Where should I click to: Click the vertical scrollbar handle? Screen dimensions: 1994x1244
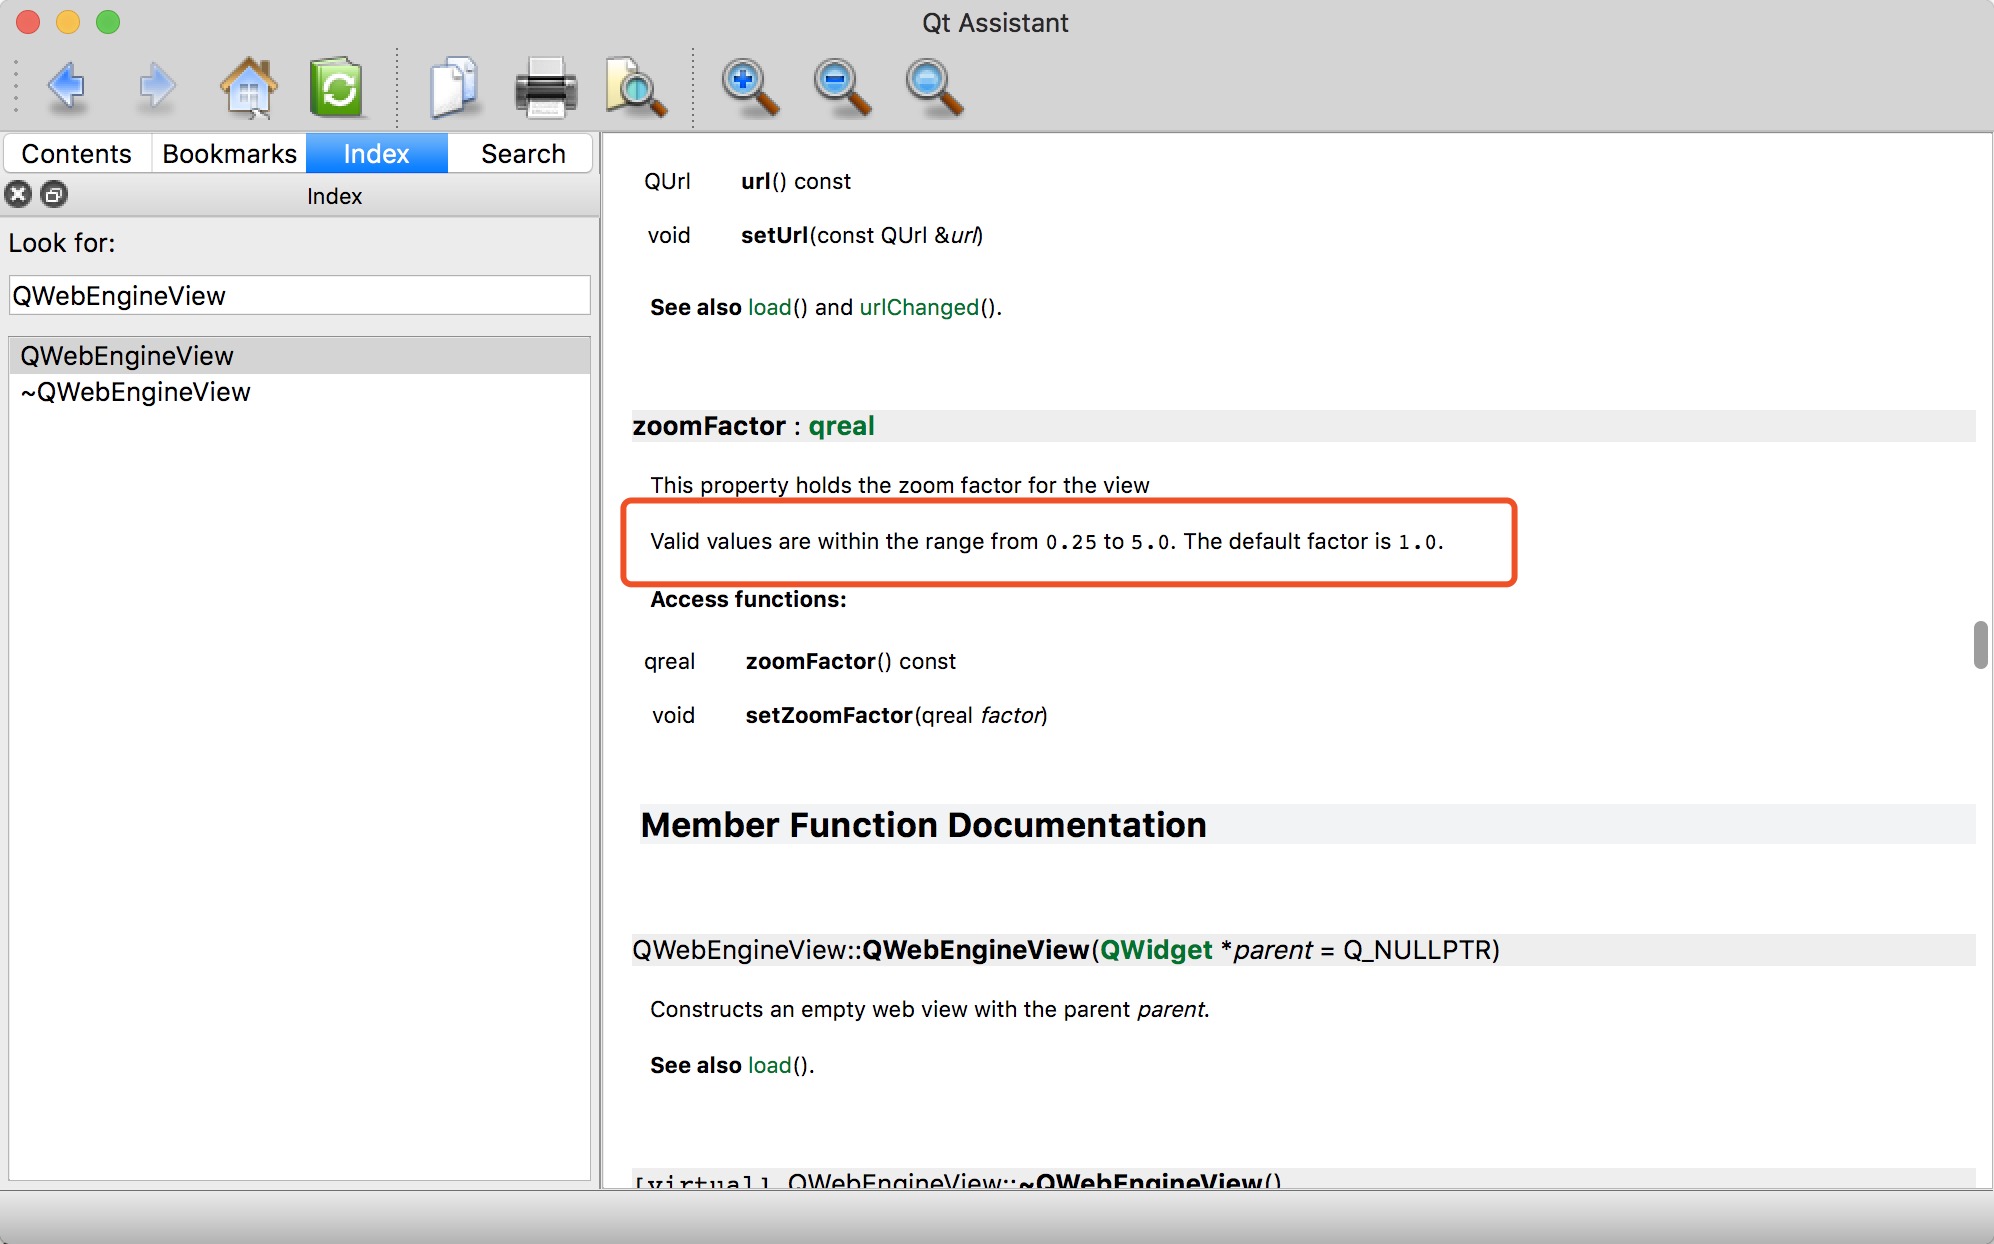click(x=1979, y=645)
